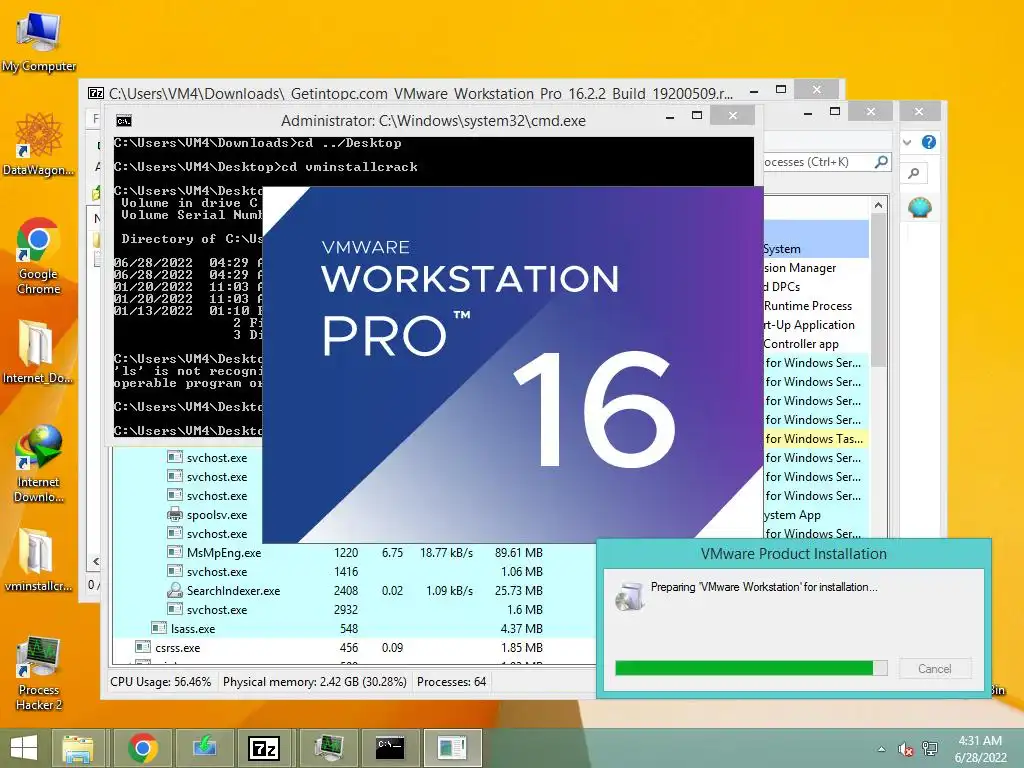Viewport: 1024px width, 768px height.
Task: Select svchost.exe row with PID 2932
Action: point(355,609)
